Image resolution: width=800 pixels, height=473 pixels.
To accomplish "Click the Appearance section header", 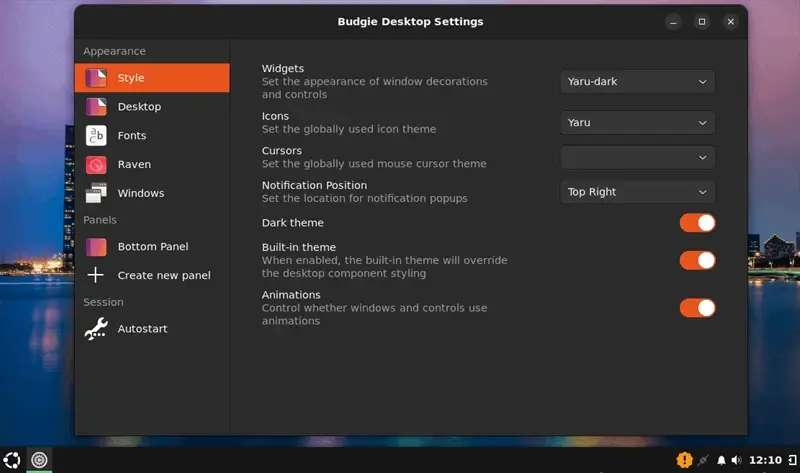I will 114,52.
